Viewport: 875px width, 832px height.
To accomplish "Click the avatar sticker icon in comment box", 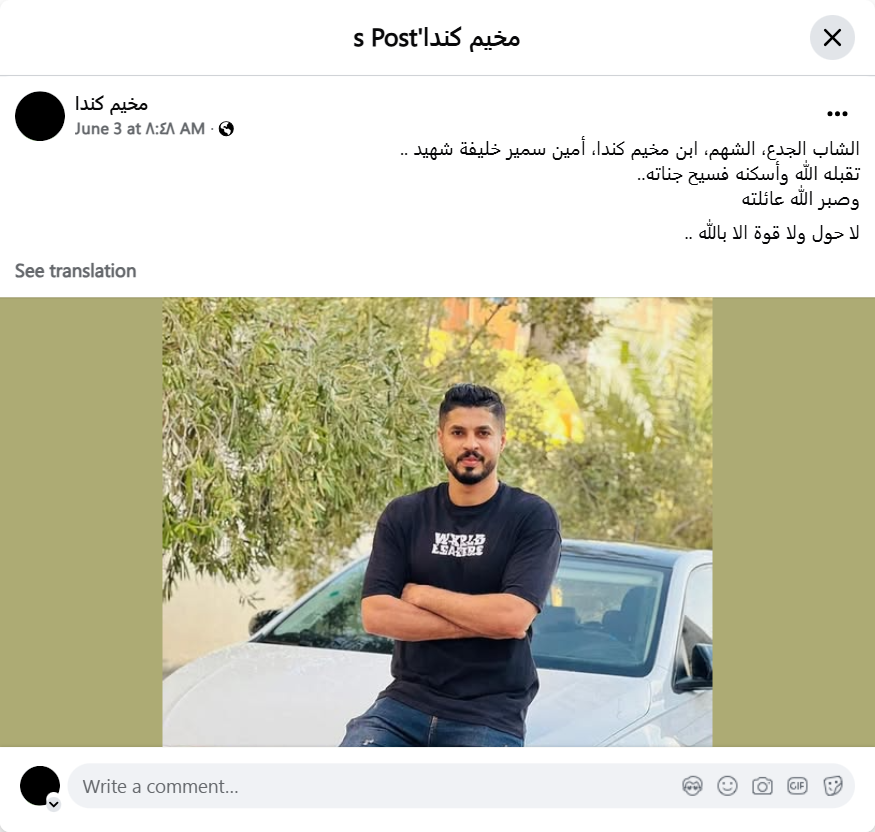I will coord(692,786).
